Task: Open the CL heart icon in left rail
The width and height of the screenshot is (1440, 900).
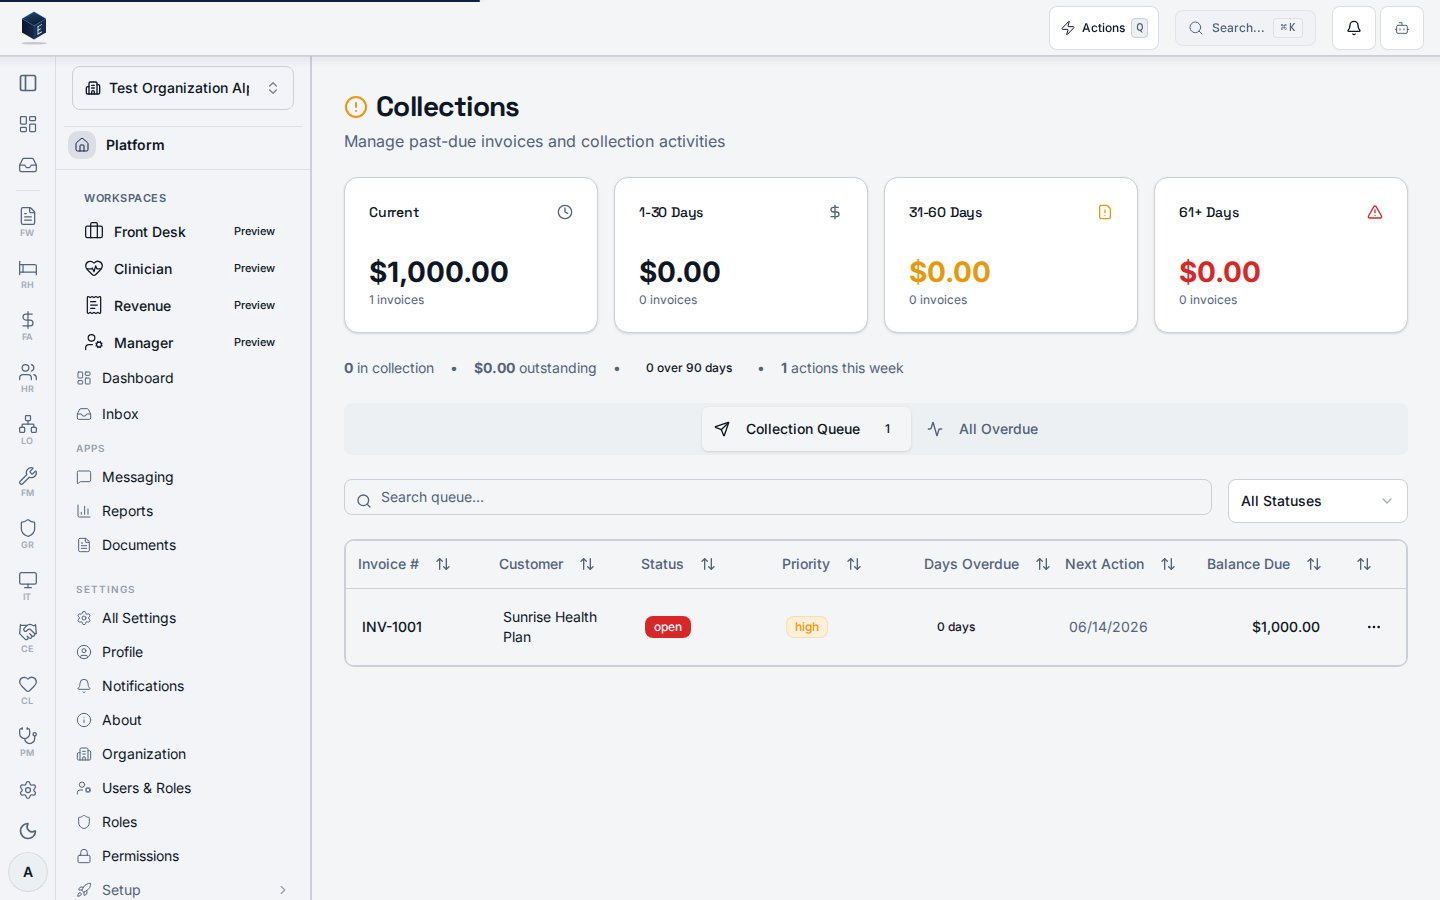Action: pyautogui.click(x=28, y=688)
